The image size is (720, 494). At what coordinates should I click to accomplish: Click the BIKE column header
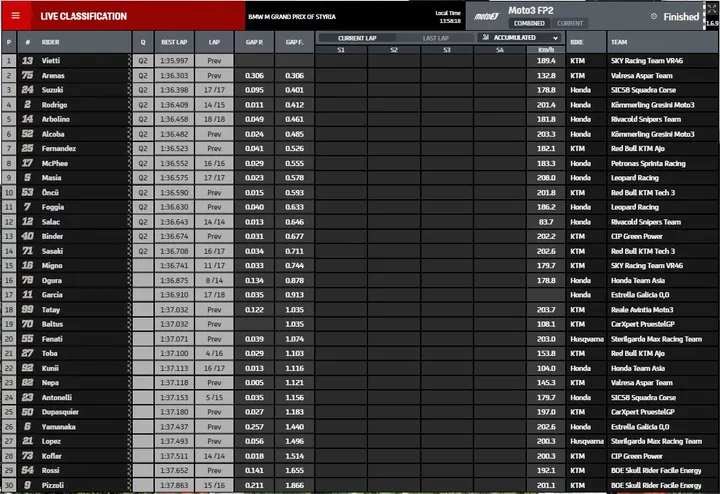click(x=577, y=42)
